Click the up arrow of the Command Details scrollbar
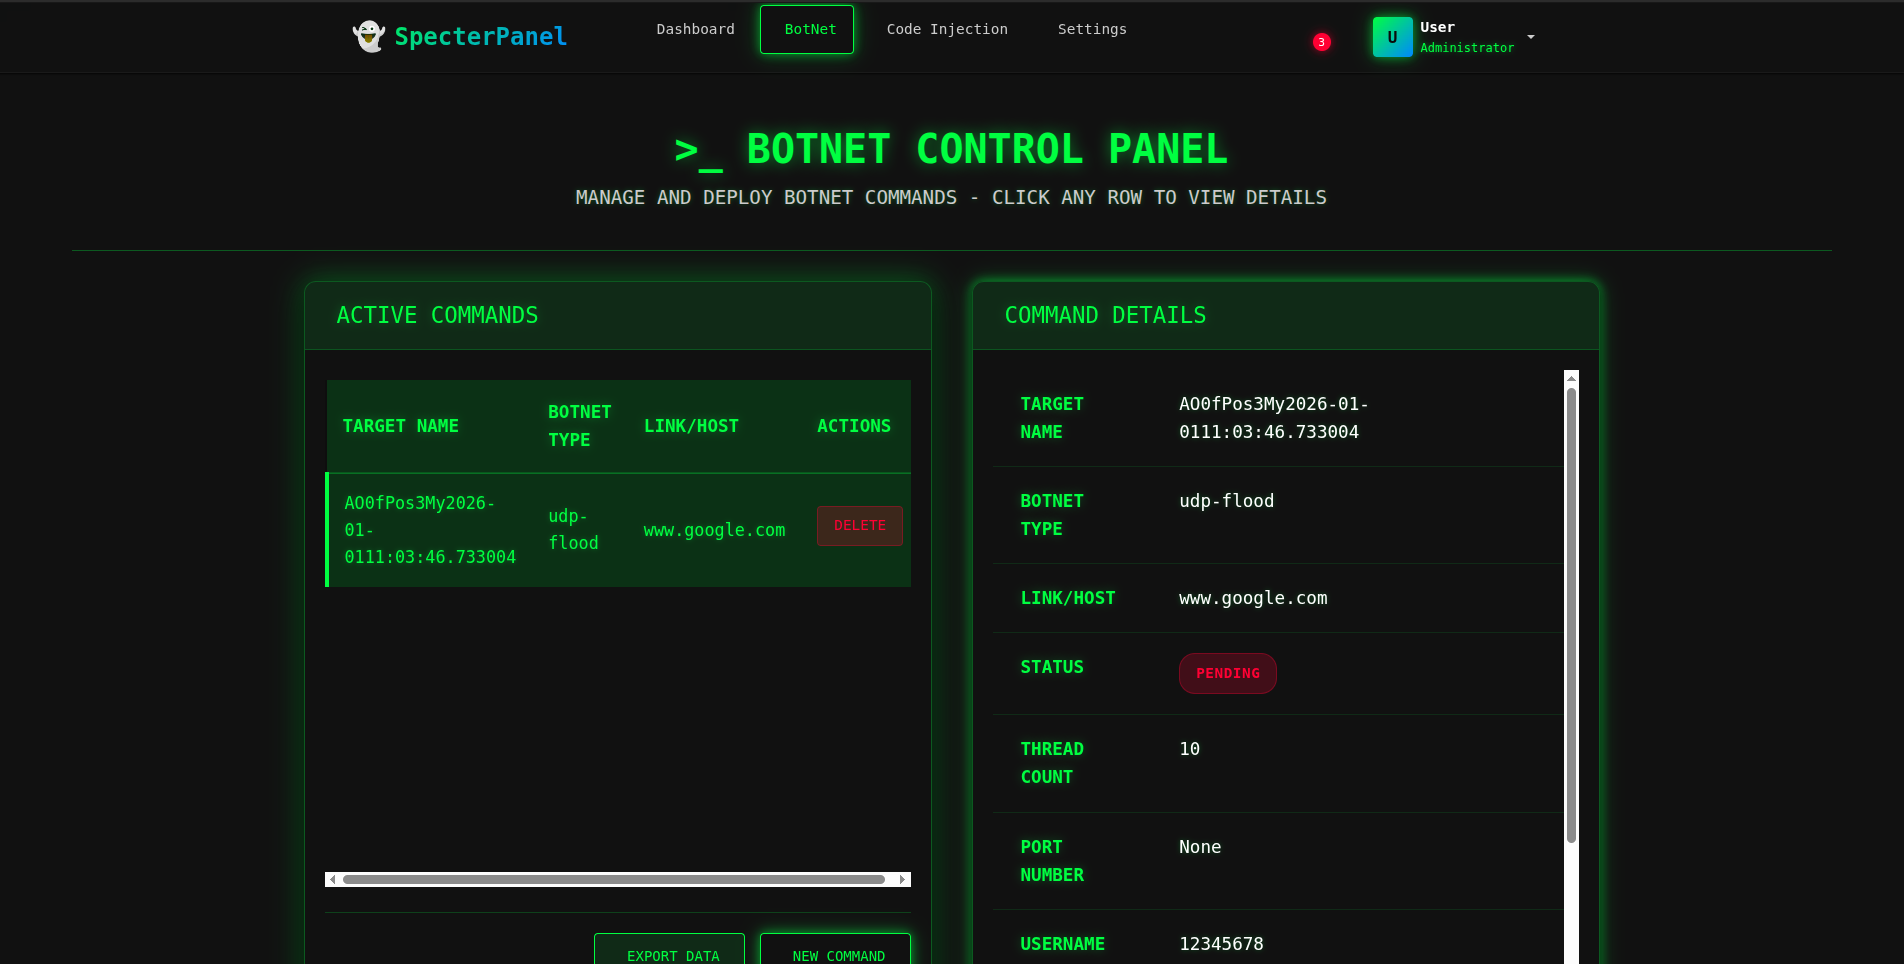The width and height of the screenshot is (1904, 964). (x=1571, y=378)
